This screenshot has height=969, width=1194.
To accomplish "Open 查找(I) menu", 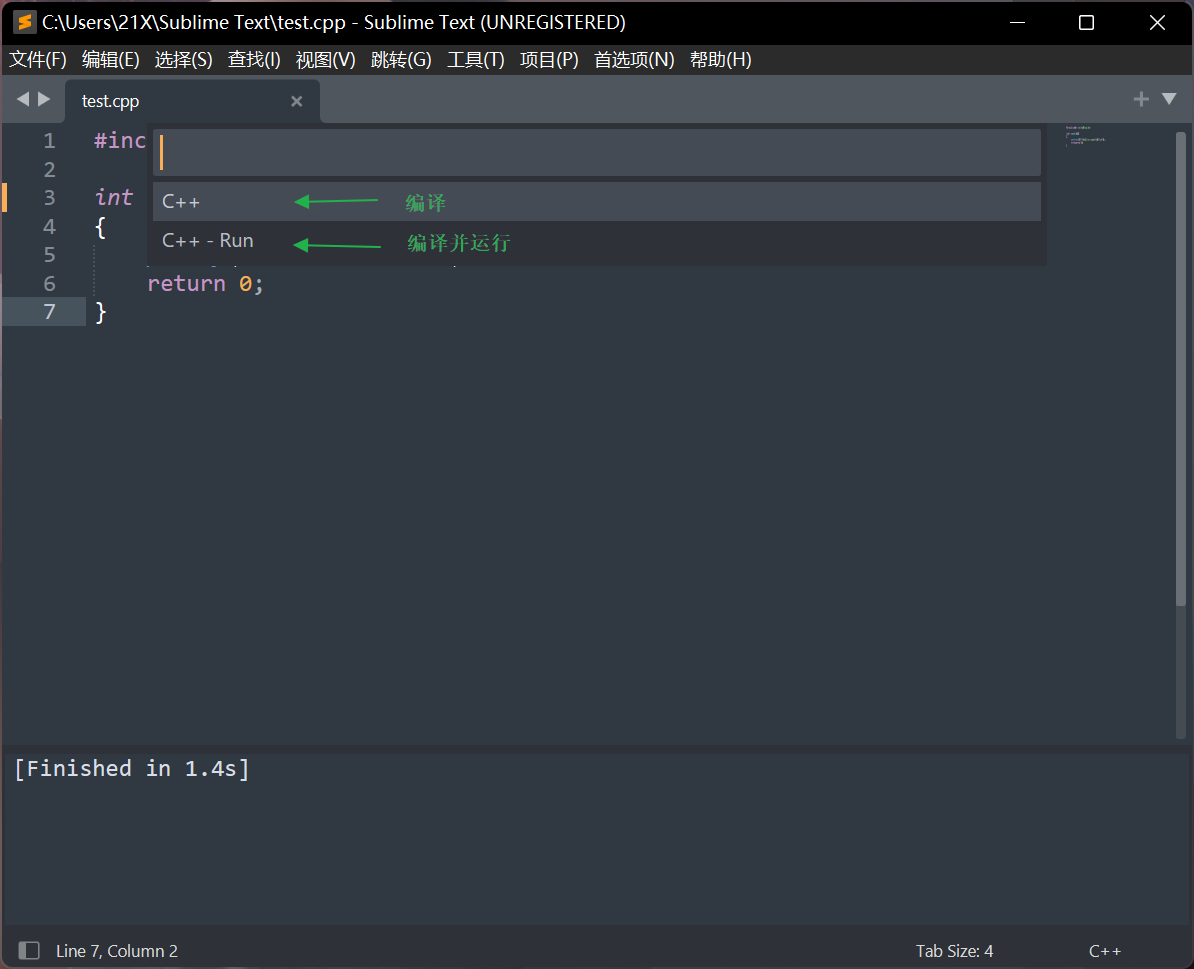I will [254, 59].
